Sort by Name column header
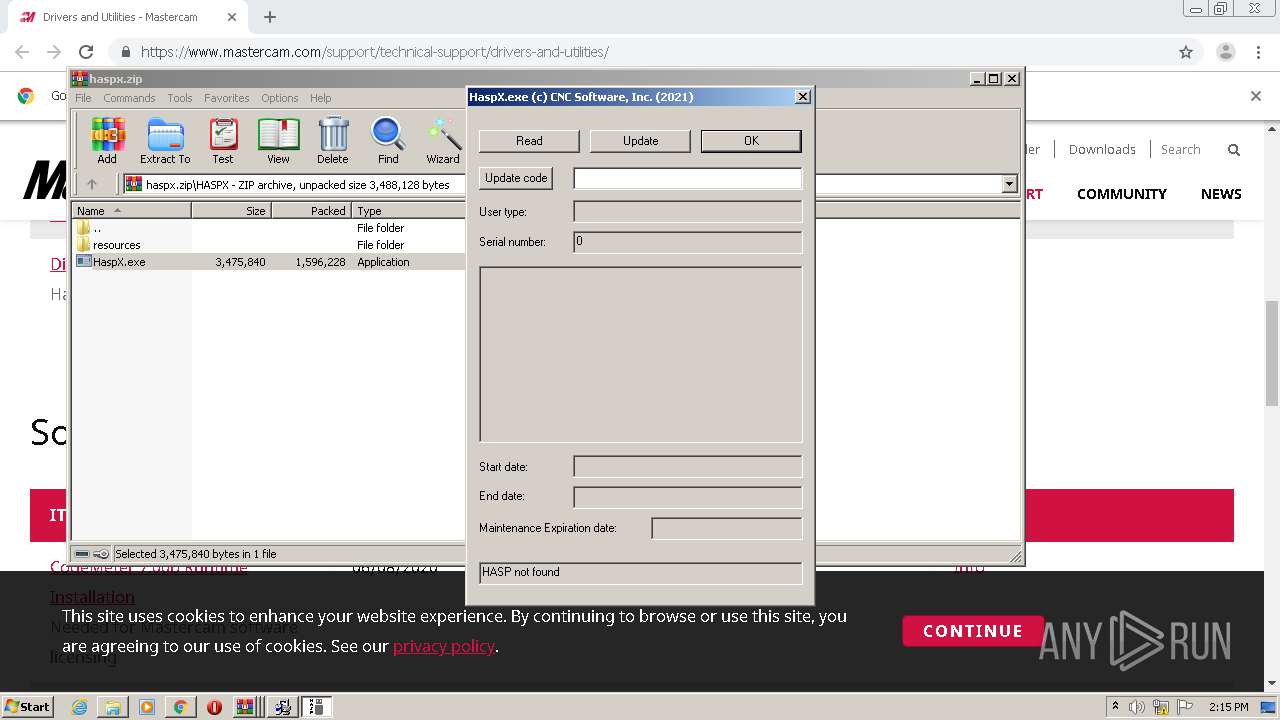The image size is (1280, 720). tap(131, 211)
